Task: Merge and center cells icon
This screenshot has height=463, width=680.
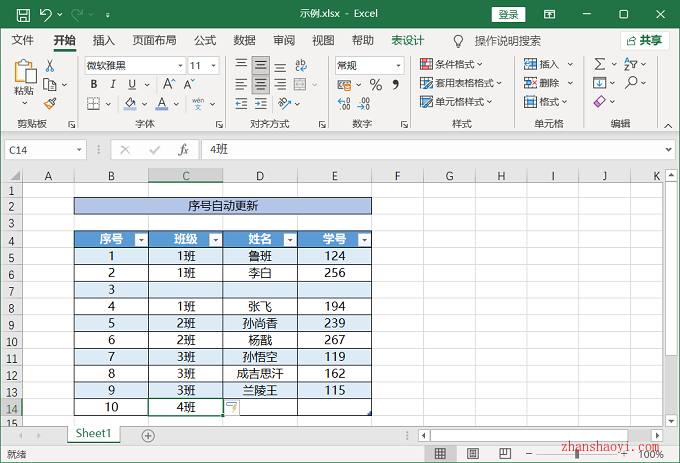Action: click(300, 84)
